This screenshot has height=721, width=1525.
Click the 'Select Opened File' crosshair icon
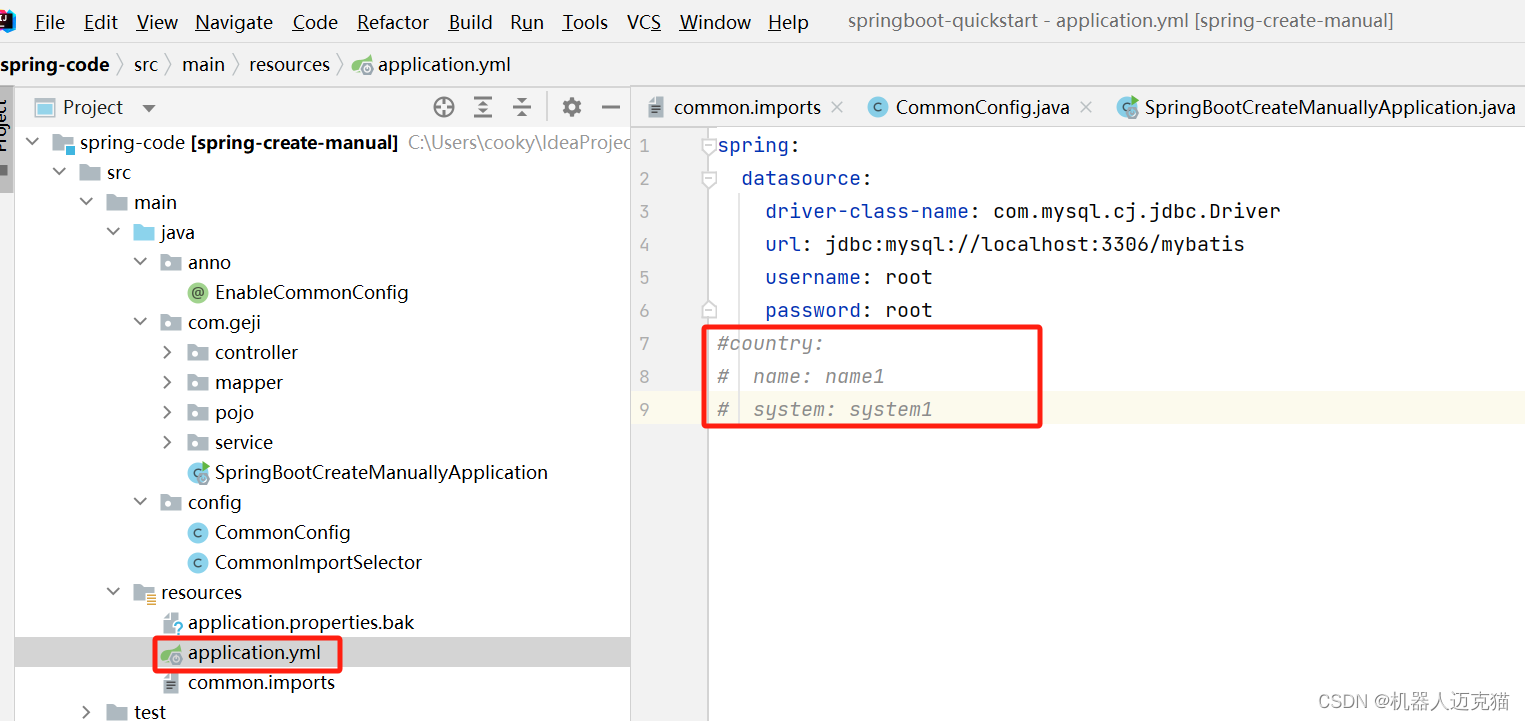(443, 107)
